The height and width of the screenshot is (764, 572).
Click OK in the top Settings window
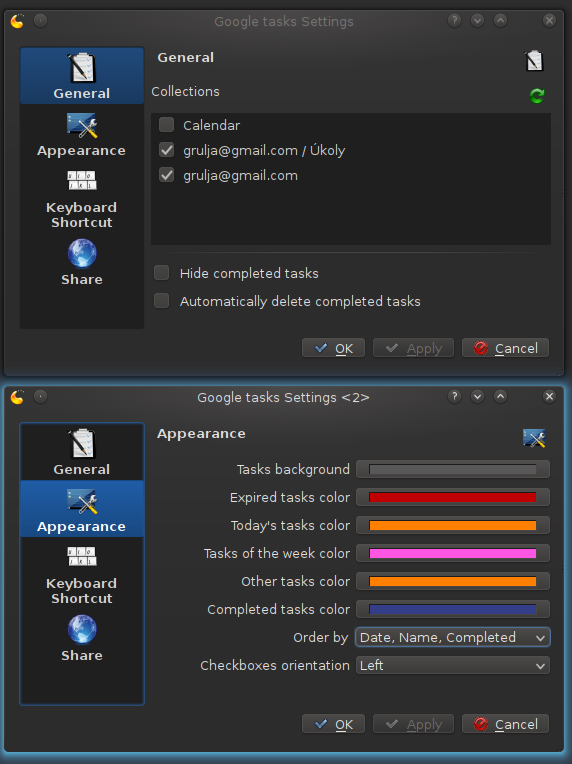coord(333,348)
